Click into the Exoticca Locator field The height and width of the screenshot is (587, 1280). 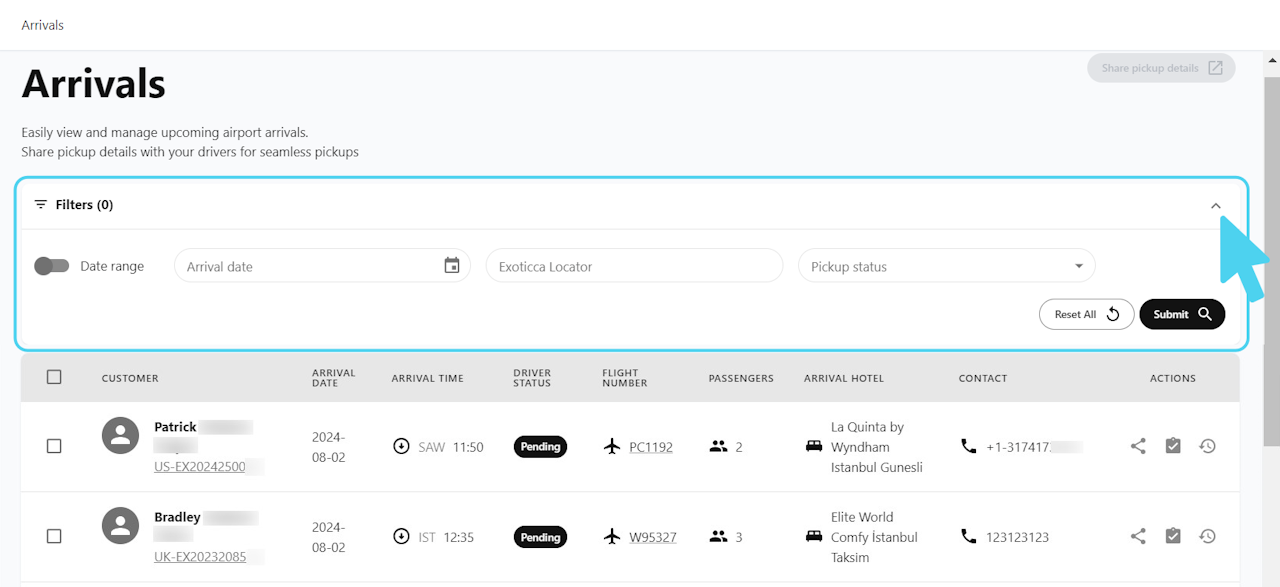click(634, 266)
